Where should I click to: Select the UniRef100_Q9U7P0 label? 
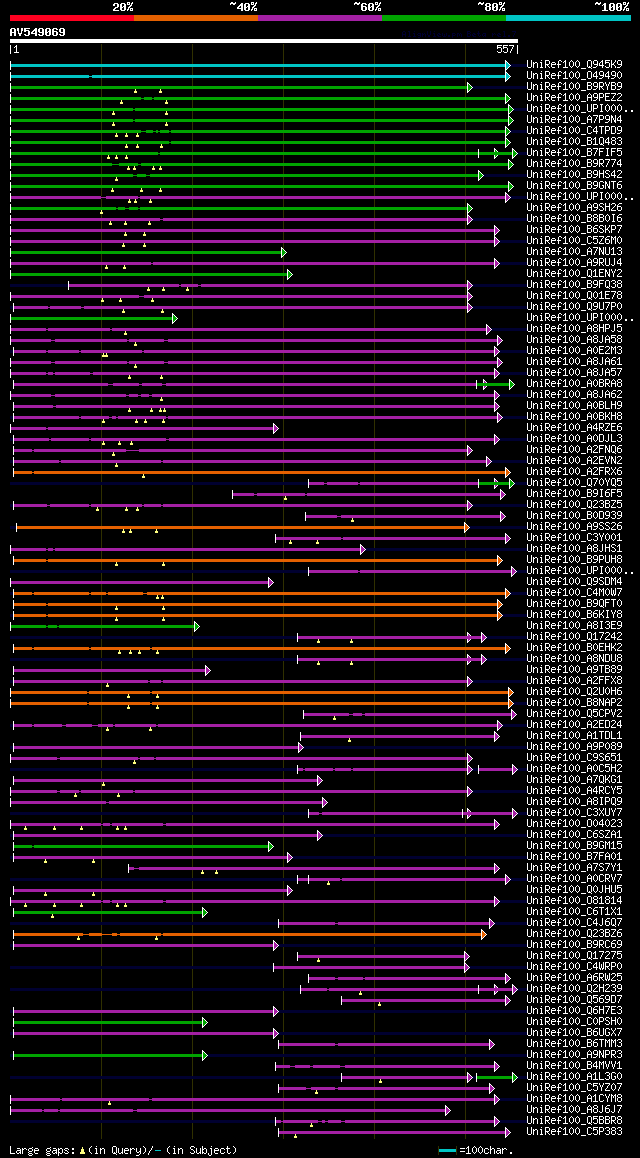coord(574,306)
